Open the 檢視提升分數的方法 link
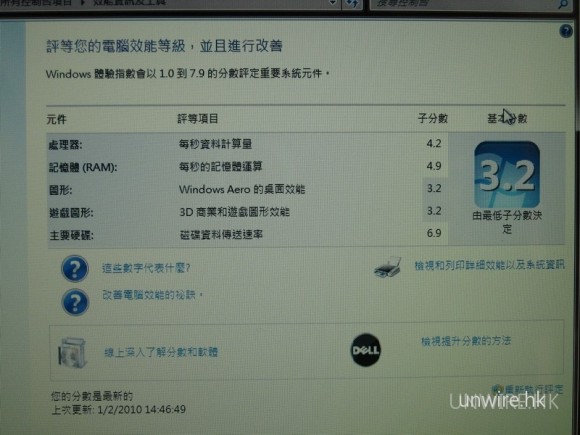 pyautogui.click(x=466, y=341)
